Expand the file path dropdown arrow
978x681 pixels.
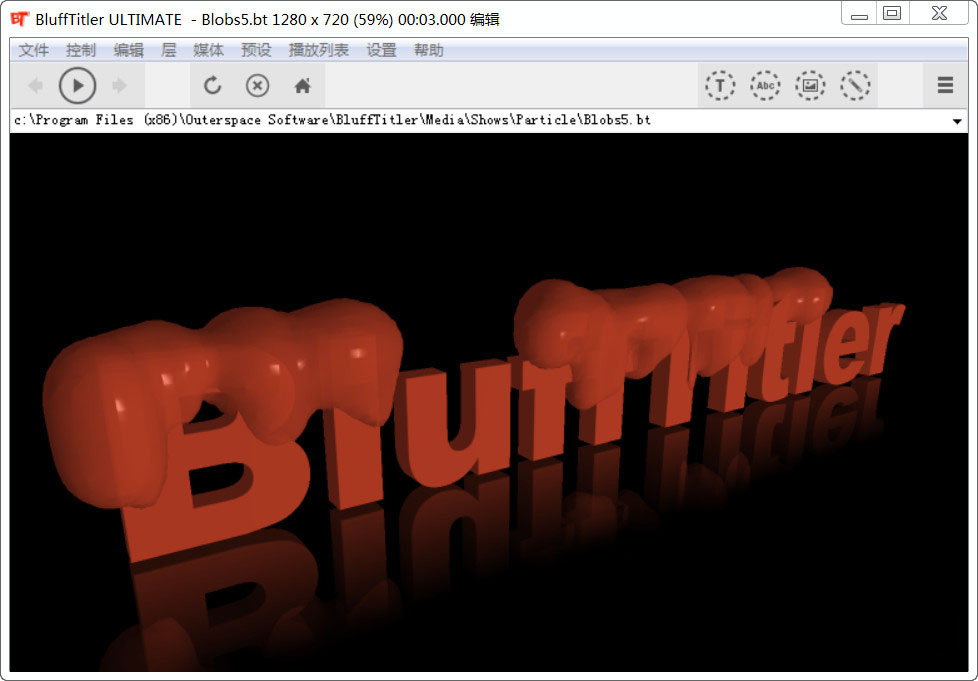[957, 121]
